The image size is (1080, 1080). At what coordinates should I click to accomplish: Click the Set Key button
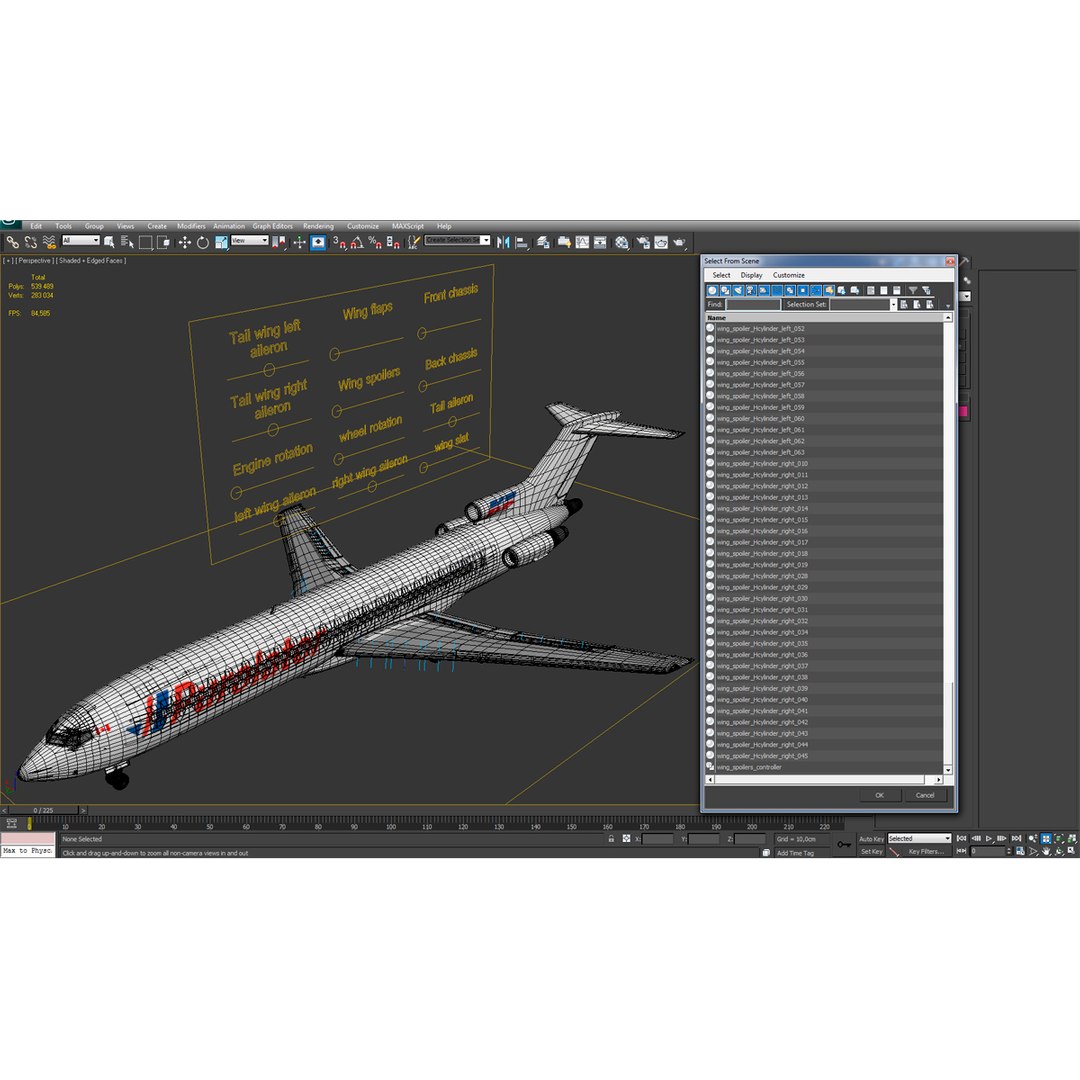pyautogui.click(x=871, y=852)
